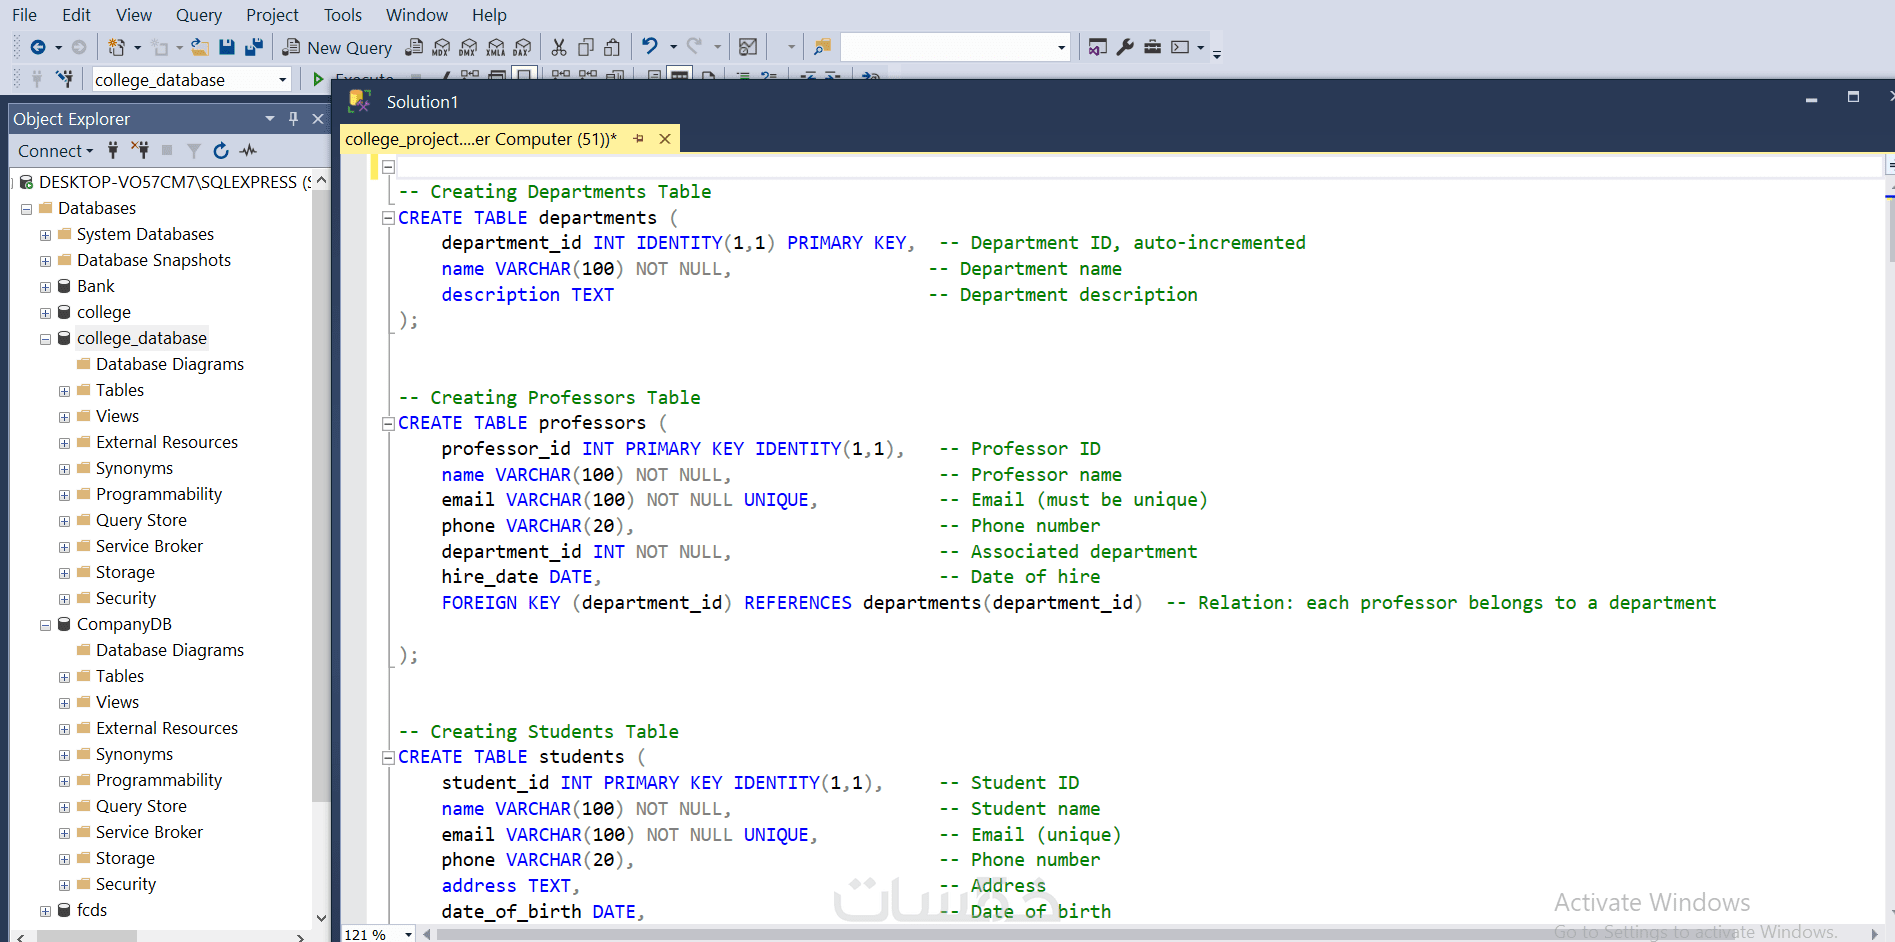Click the Undo arrow icon
This screenshot has height=942, width=1895.
(x=650, y=46)
